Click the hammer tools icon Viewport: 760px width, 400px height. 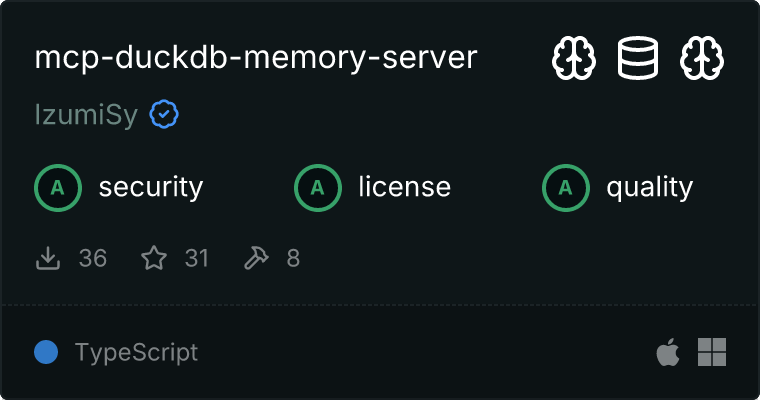256,258
